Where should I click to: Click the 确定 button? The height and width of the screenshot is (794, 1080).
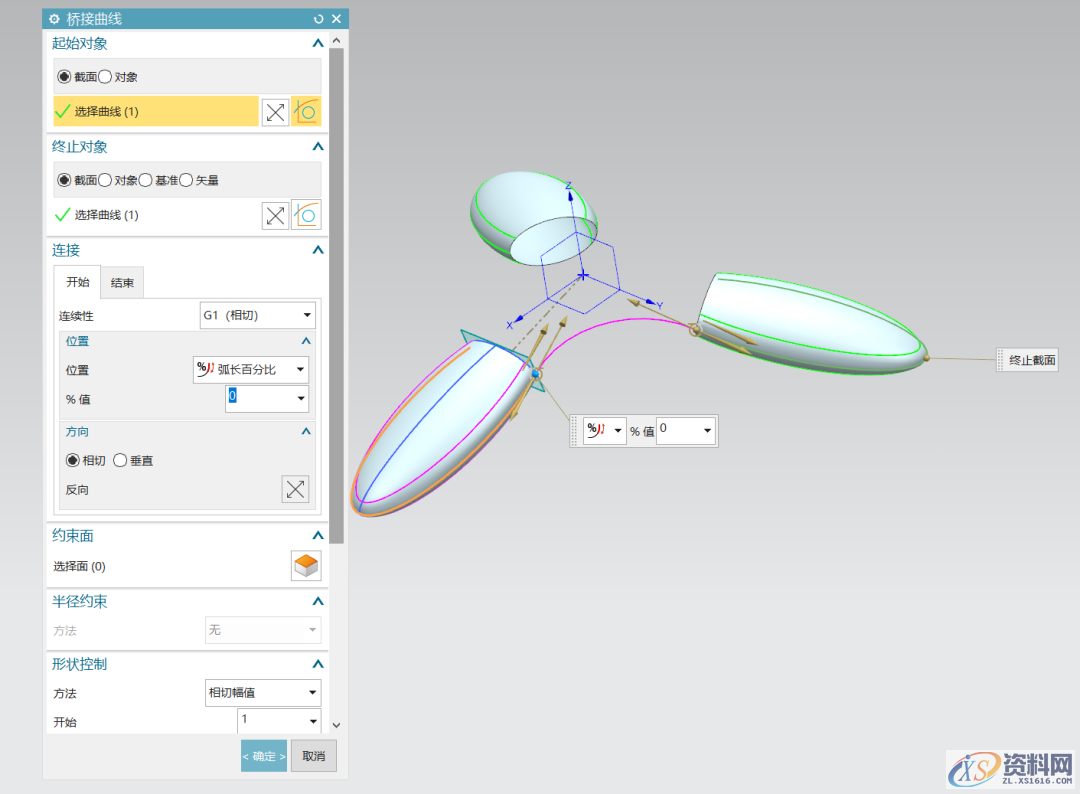click(x=264, y=756)
